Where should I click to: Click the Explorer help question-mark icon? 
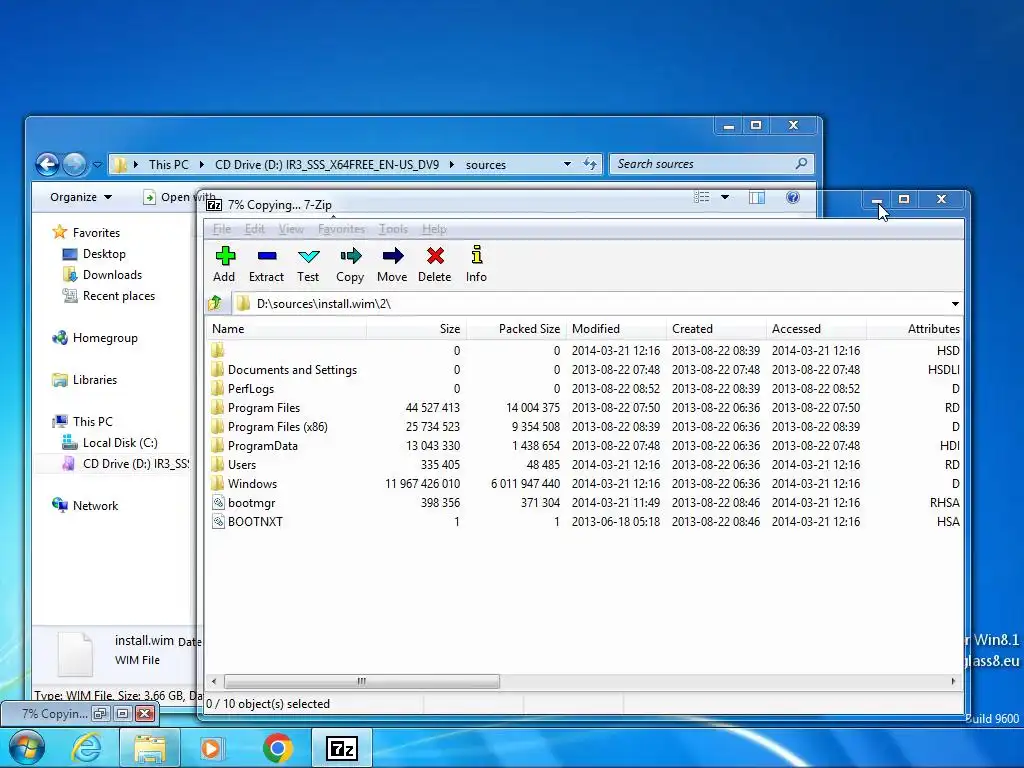(793, 197)
